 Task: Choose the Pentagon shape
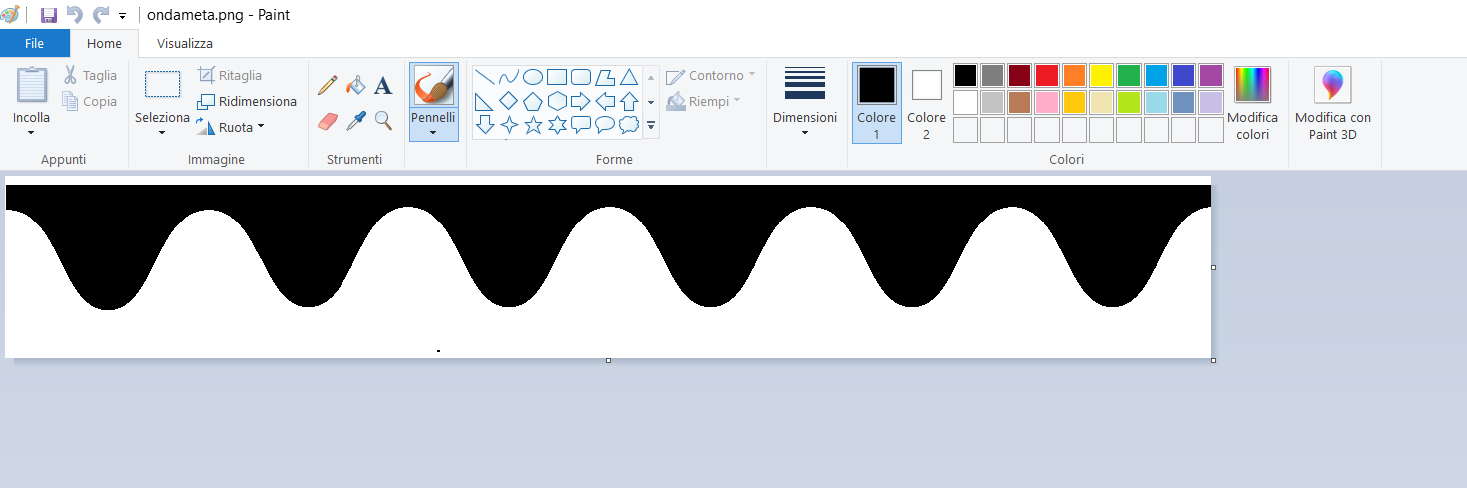click(533, 101)
